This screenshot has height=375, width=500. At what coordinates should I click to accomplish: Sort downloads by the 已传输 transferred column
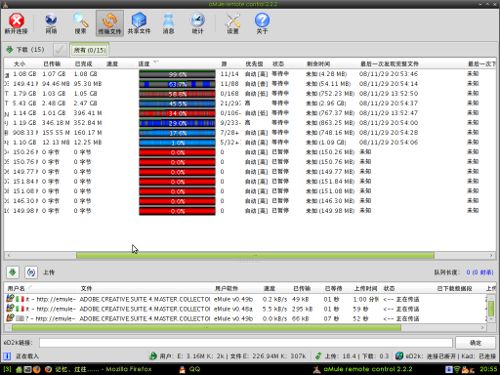click(x=52, y=64)
